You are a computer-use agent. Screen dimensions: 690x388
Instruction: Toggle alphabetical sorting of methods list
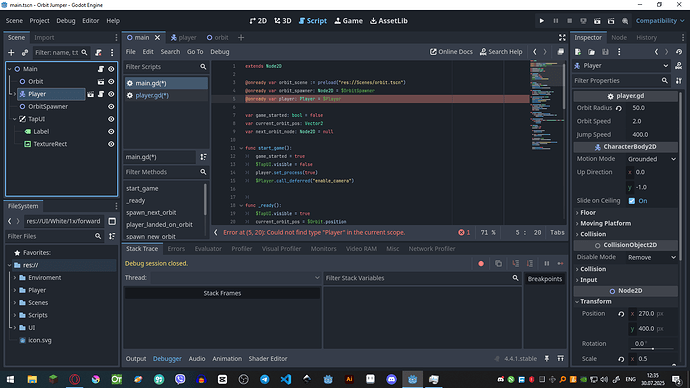[203, 157]
